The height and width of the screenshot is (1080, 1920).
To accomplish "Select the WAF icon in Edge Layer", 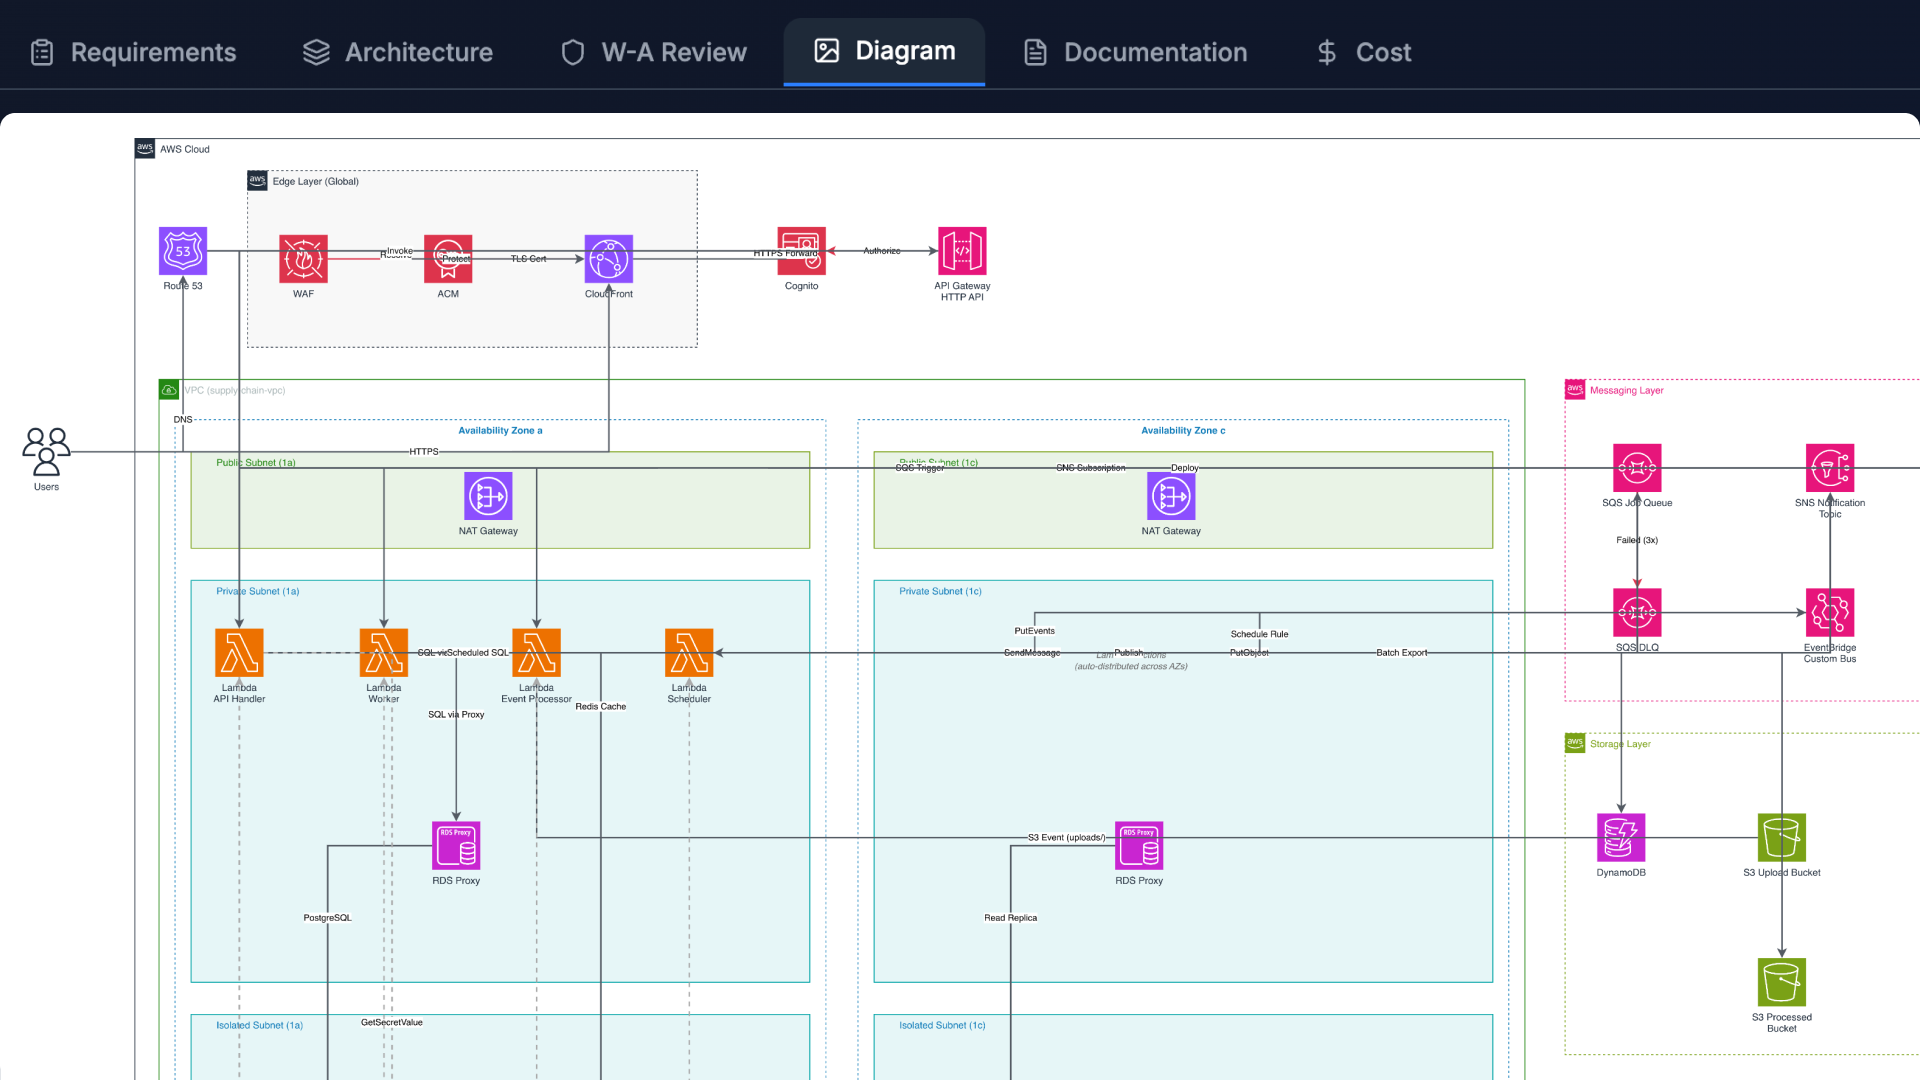I will click(x=303, y=259).
